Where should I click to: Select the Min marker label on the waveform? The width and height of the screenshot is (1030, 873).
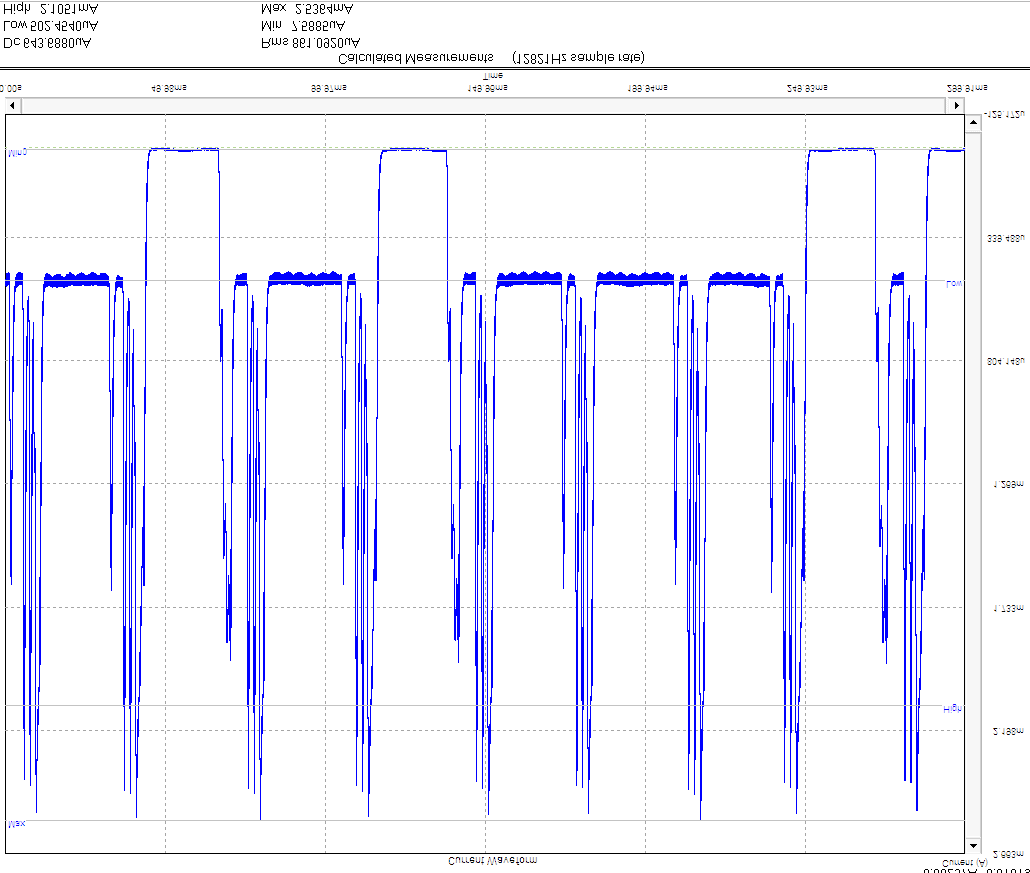(x=17, y=153)
